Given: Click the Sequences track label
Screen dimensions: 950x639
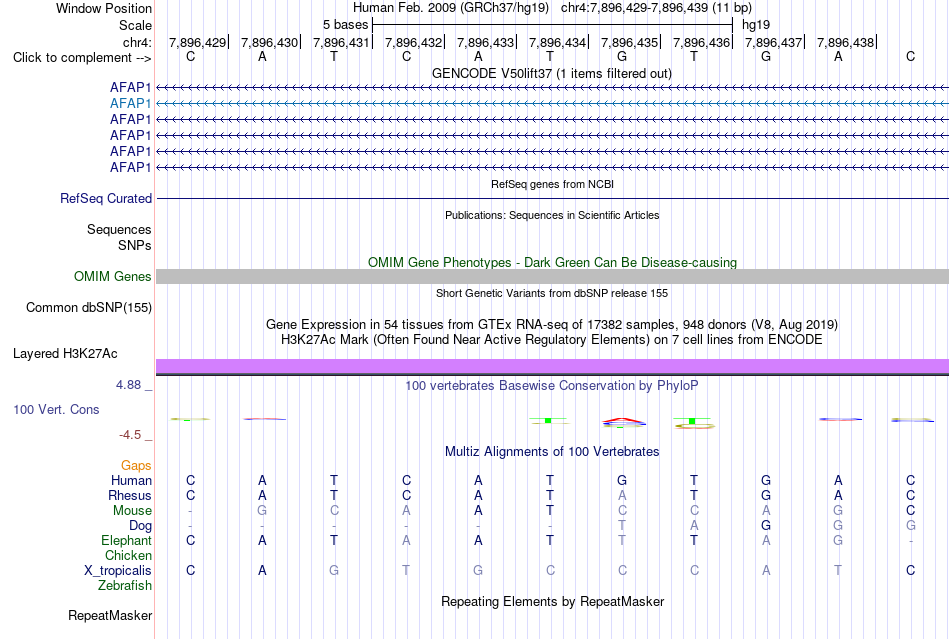Looking at the screenshot, I should point(119,230).
